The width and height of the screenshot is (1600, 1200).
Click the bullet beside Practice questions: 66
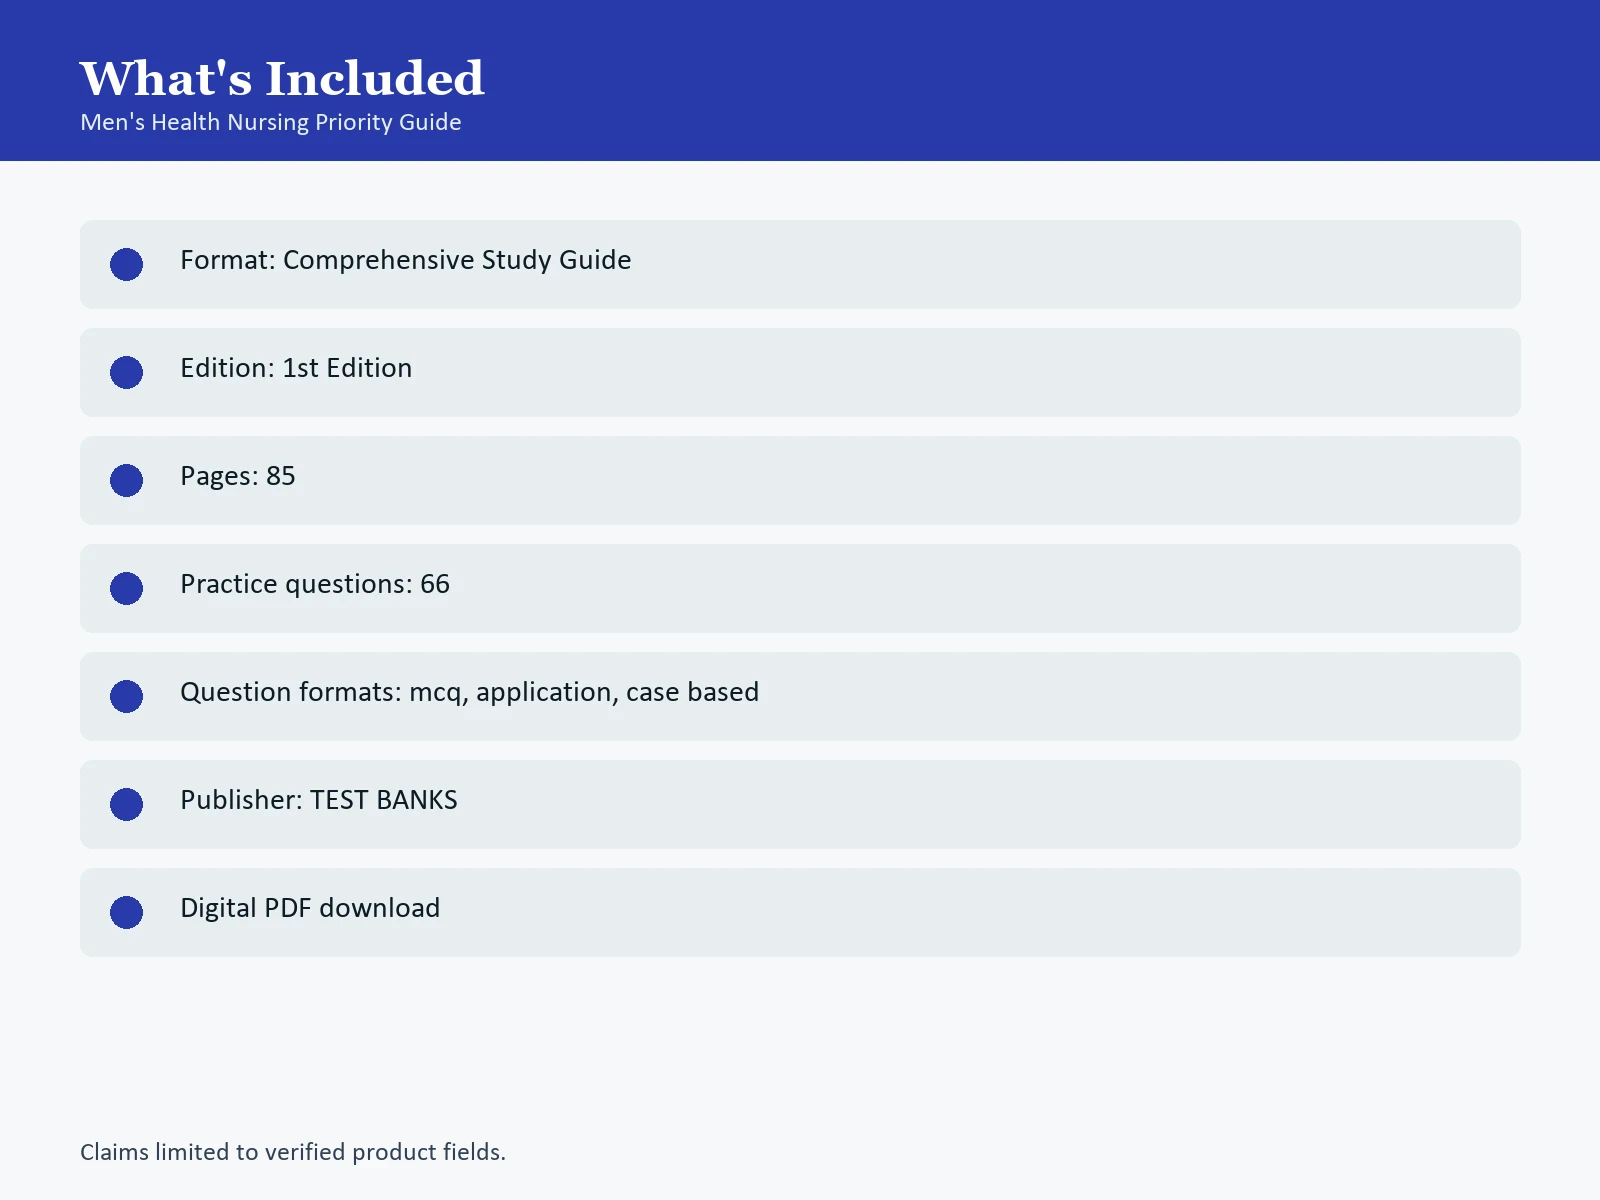pos(126,588)
